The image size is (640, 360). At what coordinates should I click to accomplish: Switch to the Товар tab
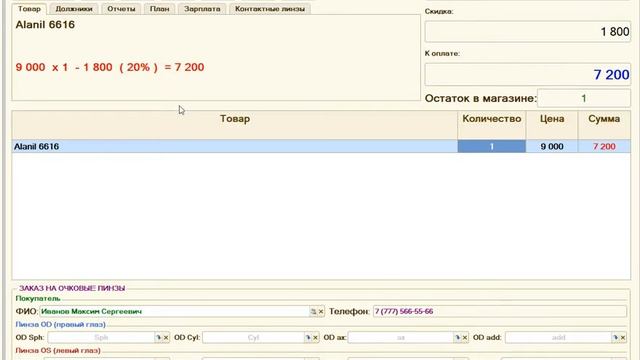(29, 9)
